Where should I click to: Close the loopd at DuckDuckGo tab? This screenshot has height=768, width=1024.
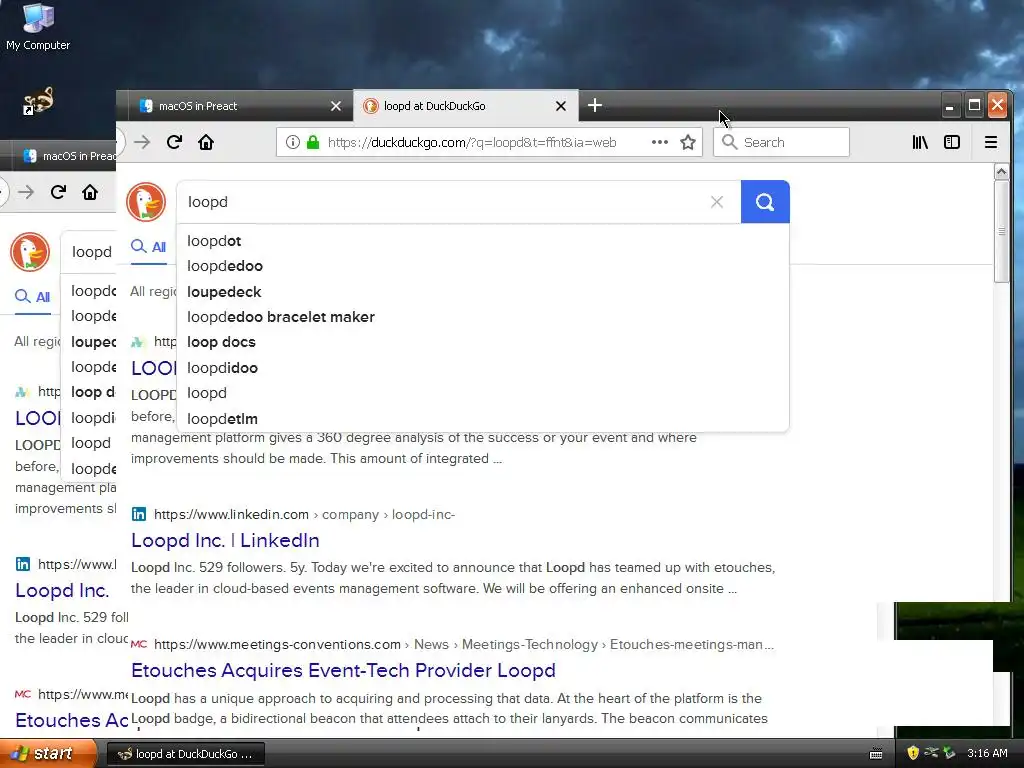pyautogui.click(x=560, y=106)
